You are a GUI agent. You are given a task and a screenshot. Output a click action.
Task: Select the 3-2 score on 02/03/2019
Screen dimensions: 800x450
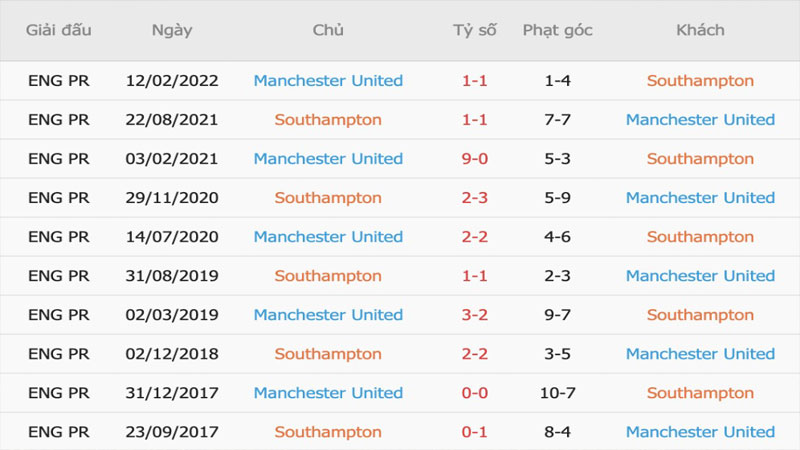click(474, 315)
